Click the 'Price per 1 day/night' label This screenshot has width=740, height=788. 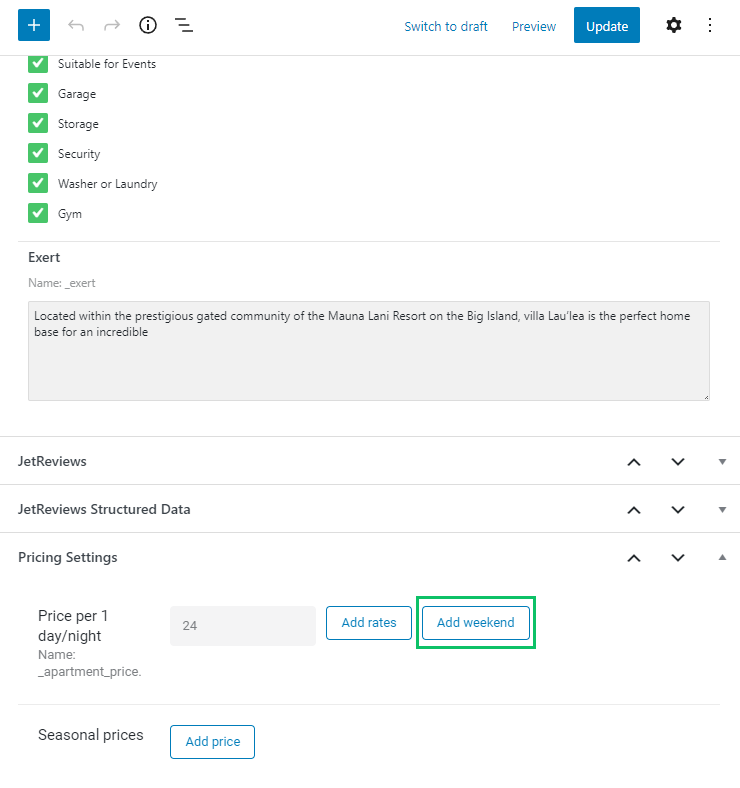pyautogui.click(x=73, y=626)
